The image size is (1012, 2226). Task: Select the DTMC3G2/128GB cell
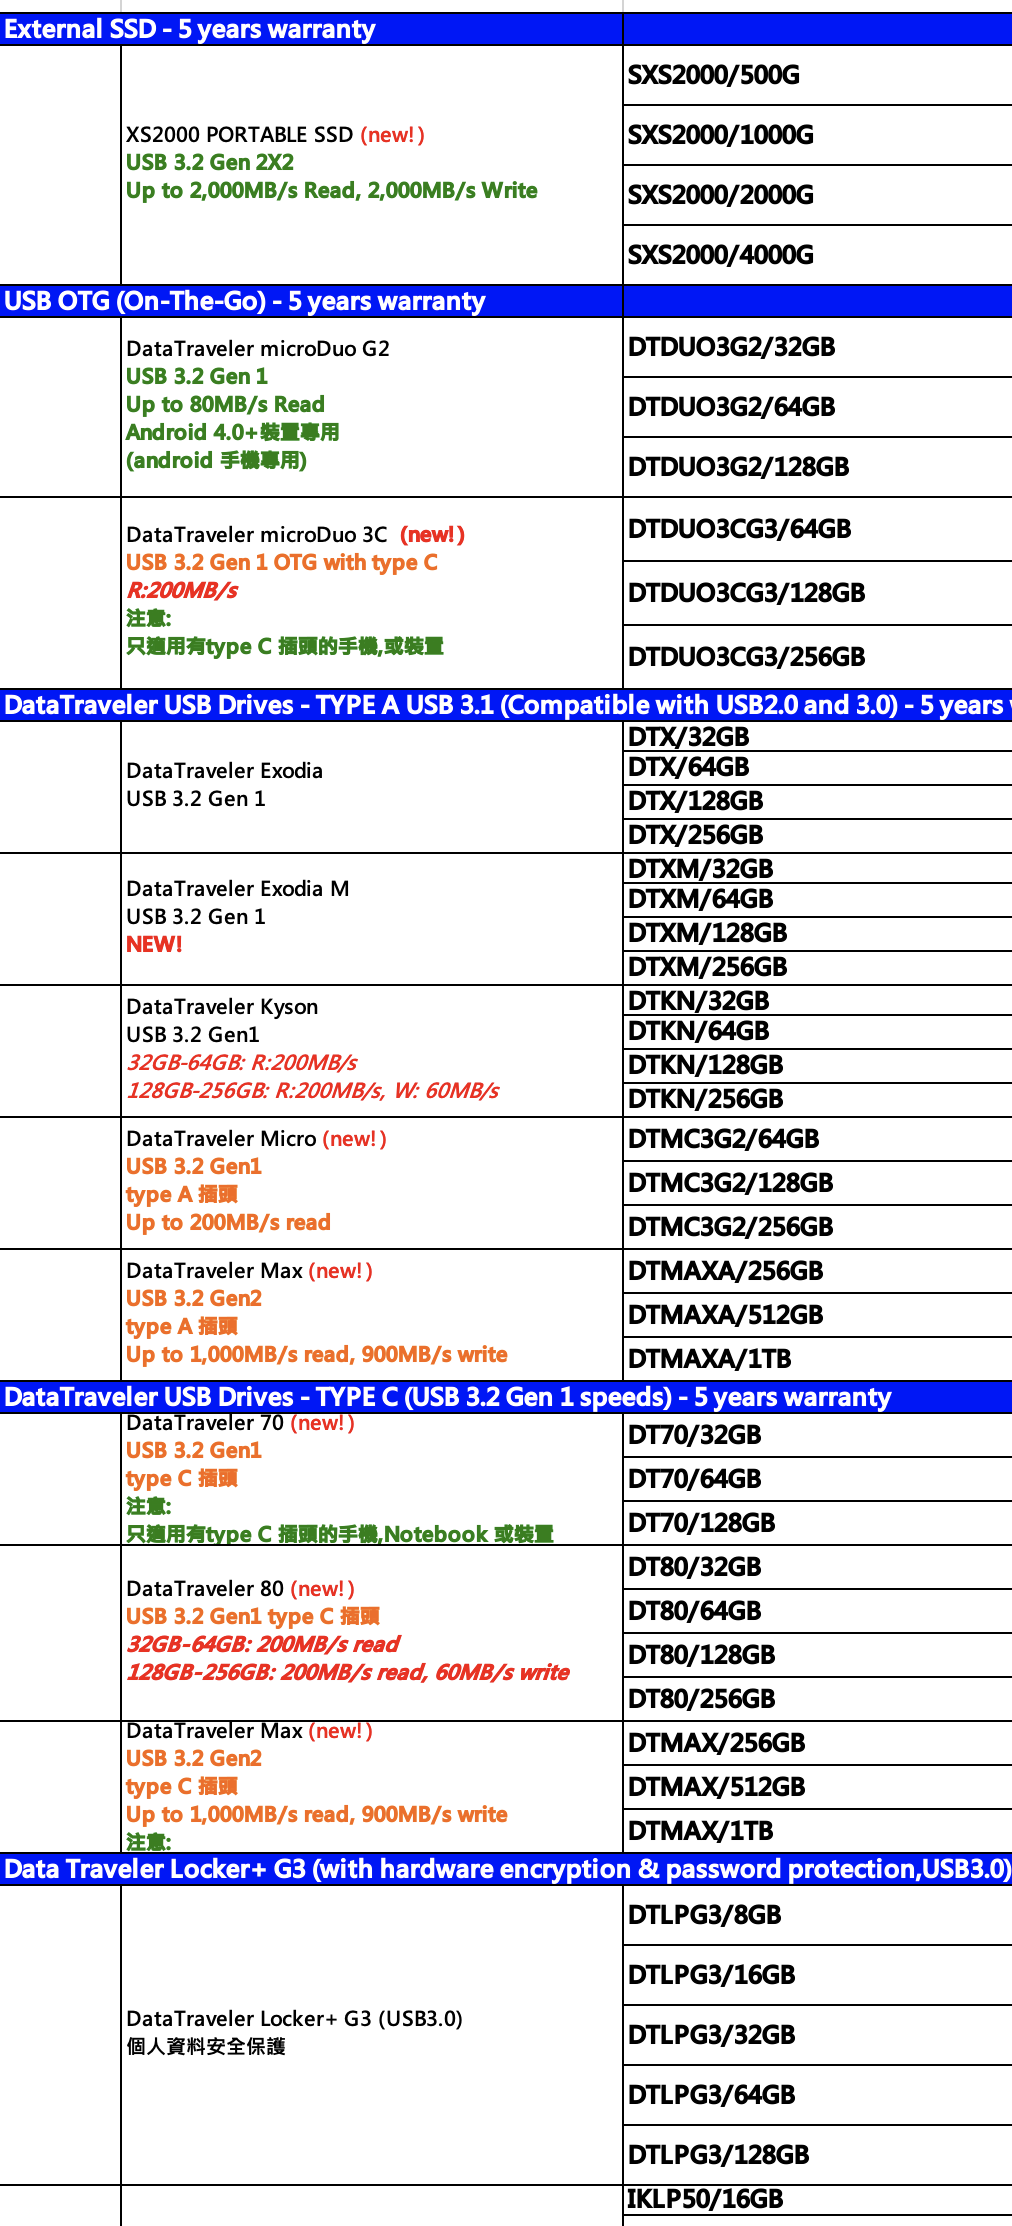(x=817, y=1183)
